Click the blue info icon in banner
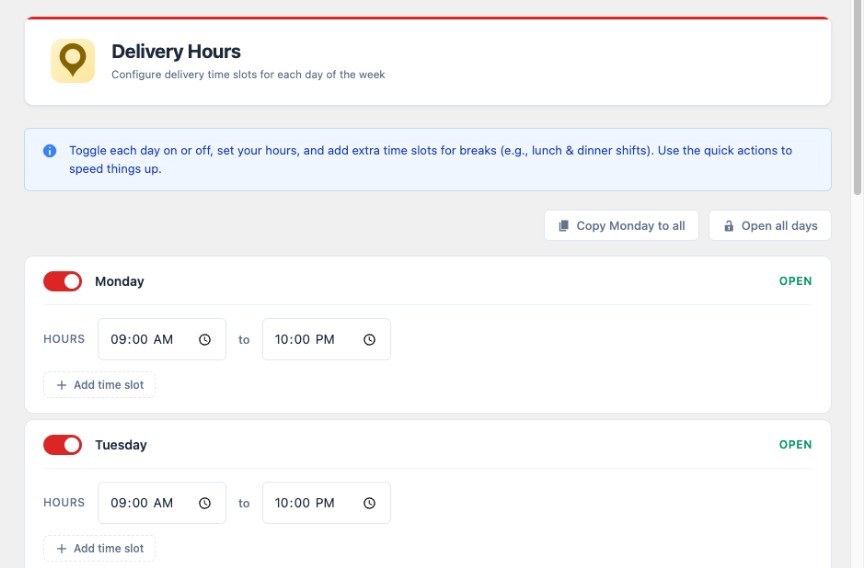 click(50, 150)
